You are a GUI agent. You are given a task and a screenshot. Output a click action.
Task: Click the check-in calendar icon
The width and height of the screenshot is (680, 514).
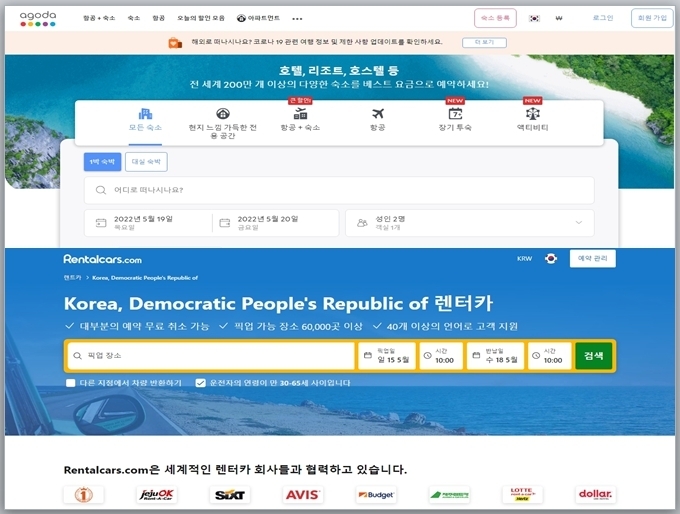click(x=101, y=223)
